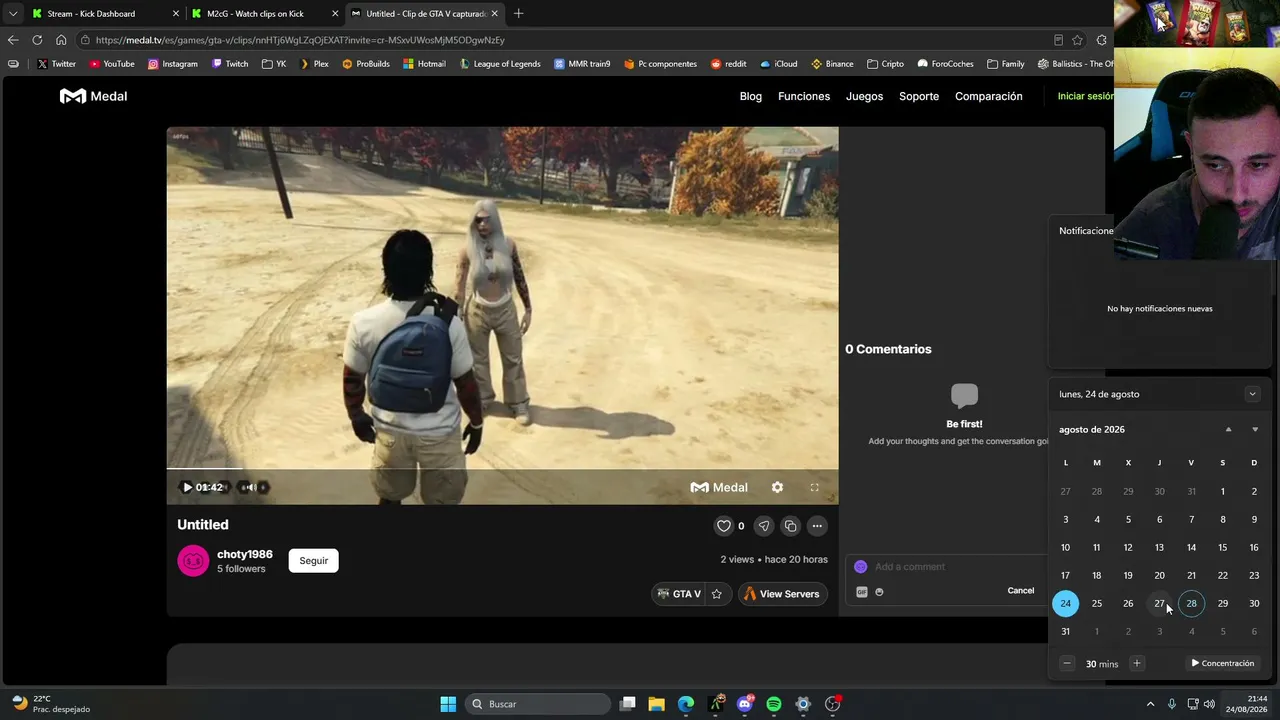This screenshot has width=1280, height=720.
Task: Share the clip using paper plane icon
Action: tap(764, 526)
